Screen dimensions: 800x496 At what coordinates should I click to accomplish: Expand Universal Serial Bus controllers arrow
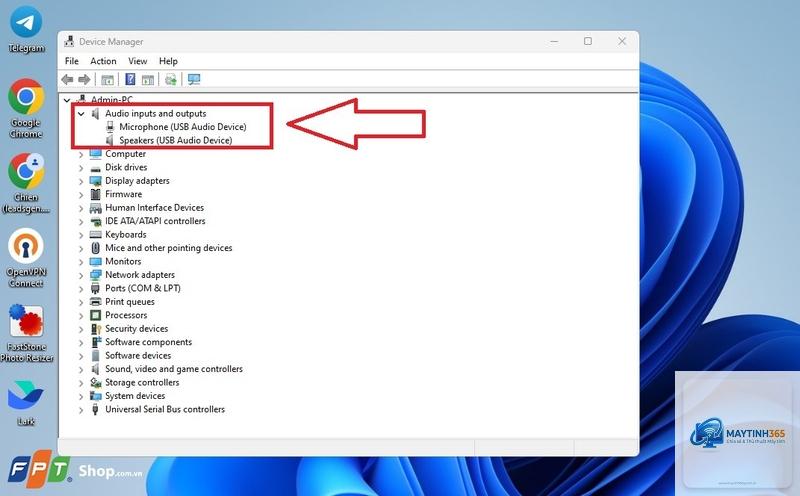(81, 410)
